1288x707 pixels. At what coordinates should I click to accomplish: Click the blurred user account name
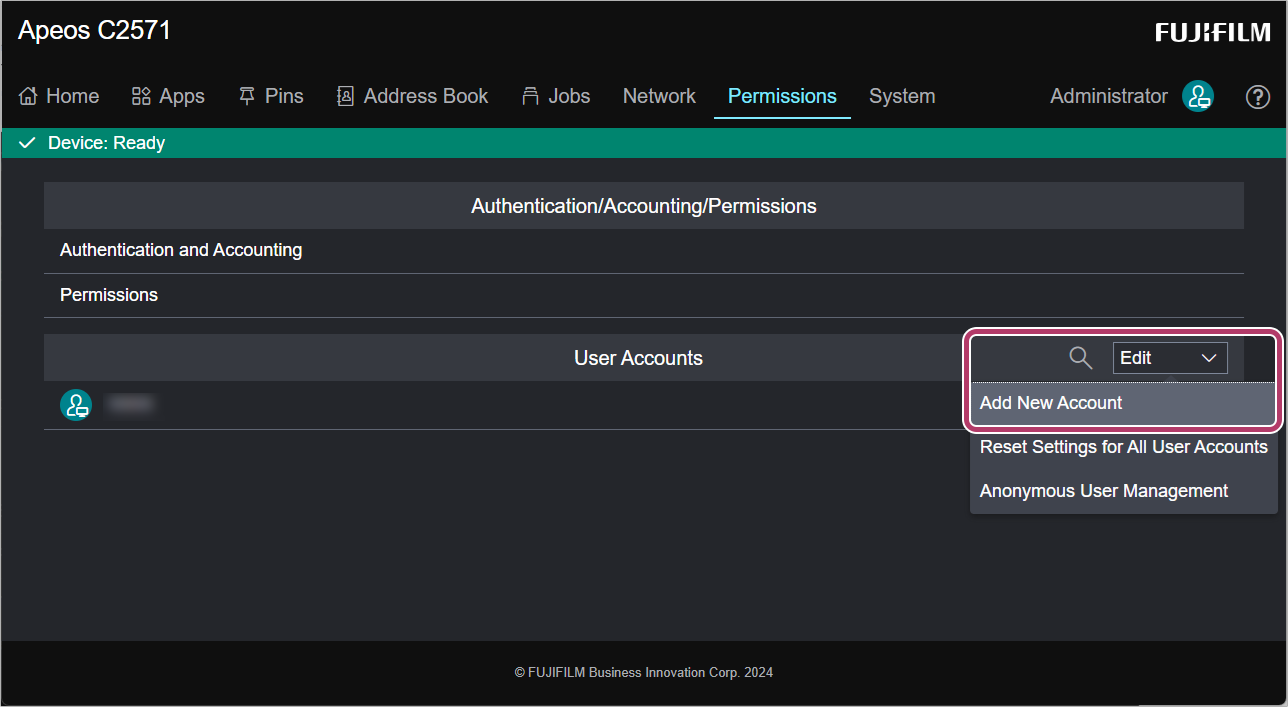tap(130, 405)
